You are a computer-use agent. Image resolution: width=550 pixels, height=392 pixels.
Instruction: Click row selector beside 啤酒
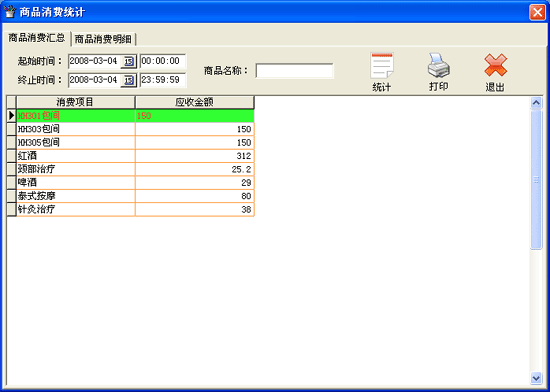pyautogui.click(x=12, y=182)
